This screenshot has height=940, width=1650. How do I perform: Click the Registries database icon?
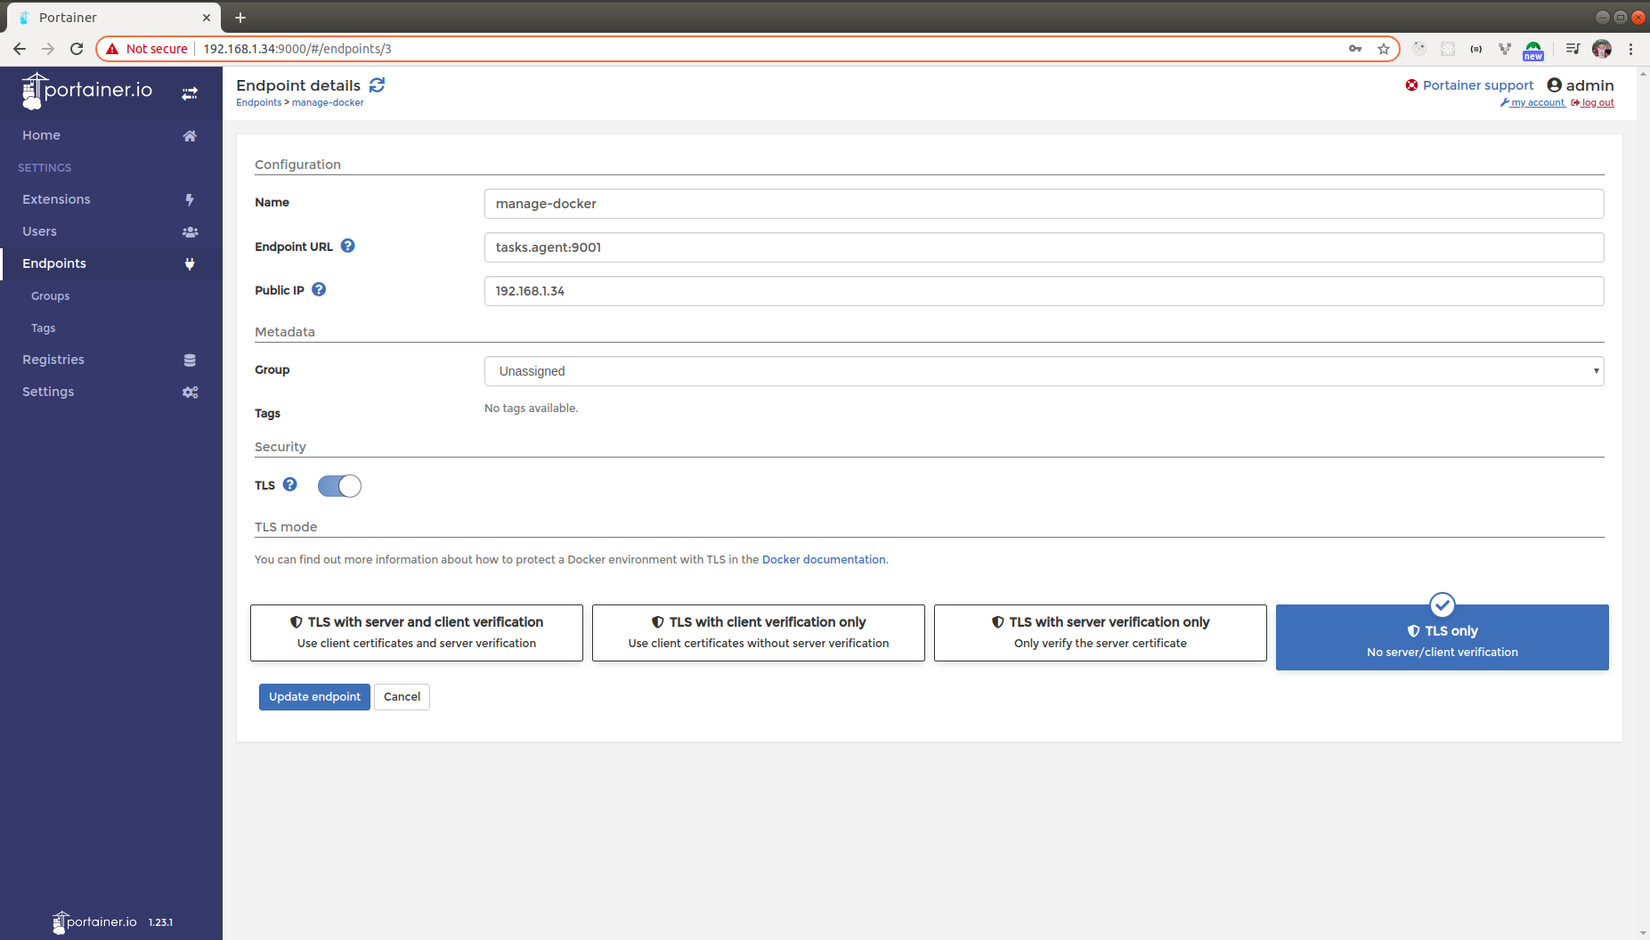(x=189, y=360)
